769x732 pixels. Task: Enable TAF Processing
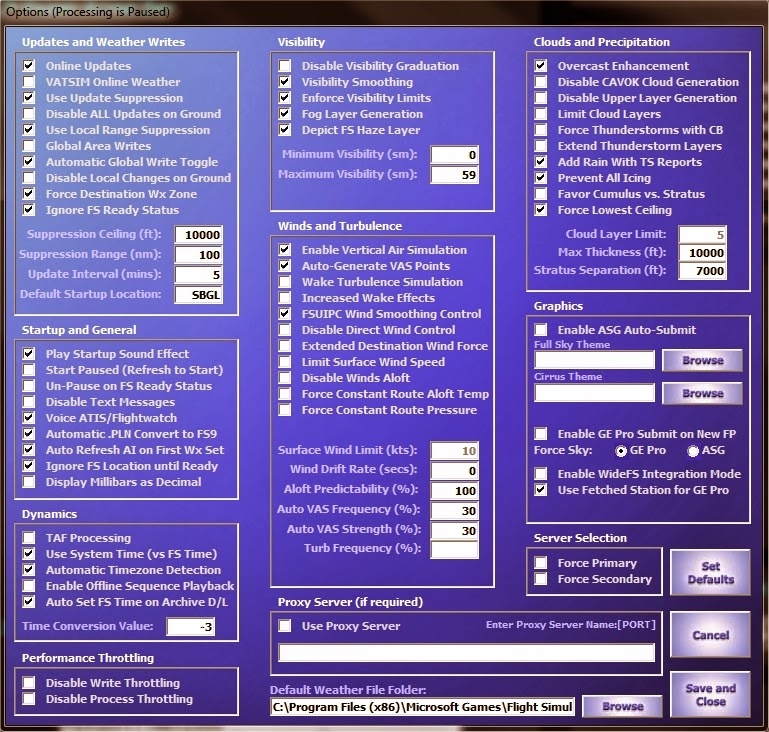point(29,538)
